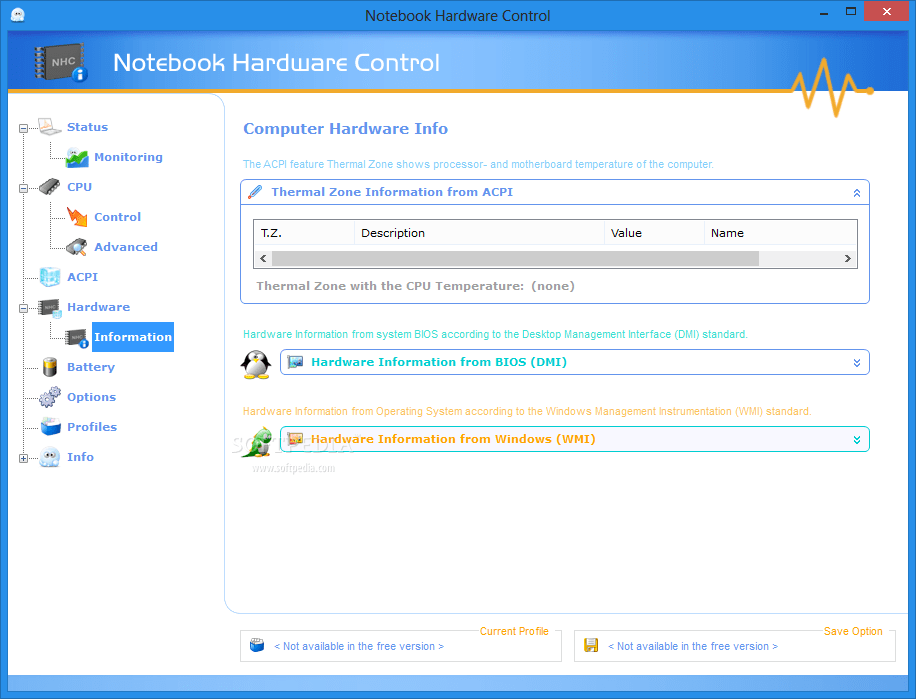
Task: Click the CPU chip icon in sidebar
Action: pyautogui.click(x=50, y=187)
